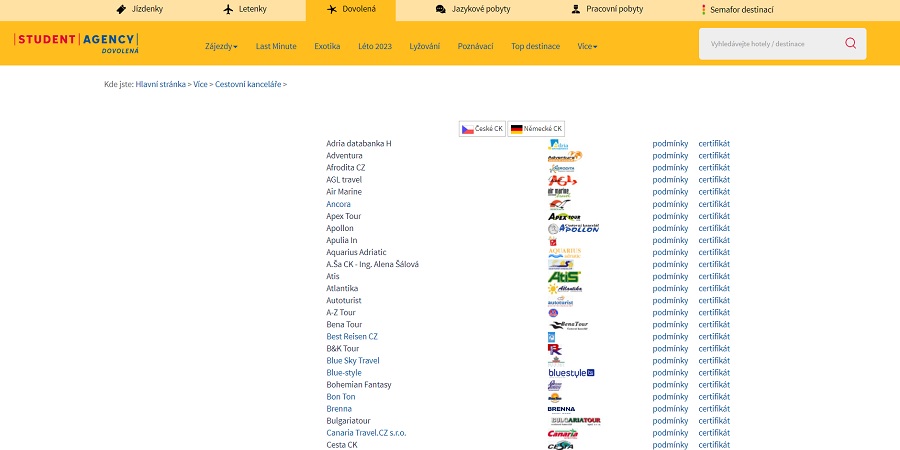Expand the Zájezdy dropdown menu
This screenshot has height=450, width=900.
[221, 46]
